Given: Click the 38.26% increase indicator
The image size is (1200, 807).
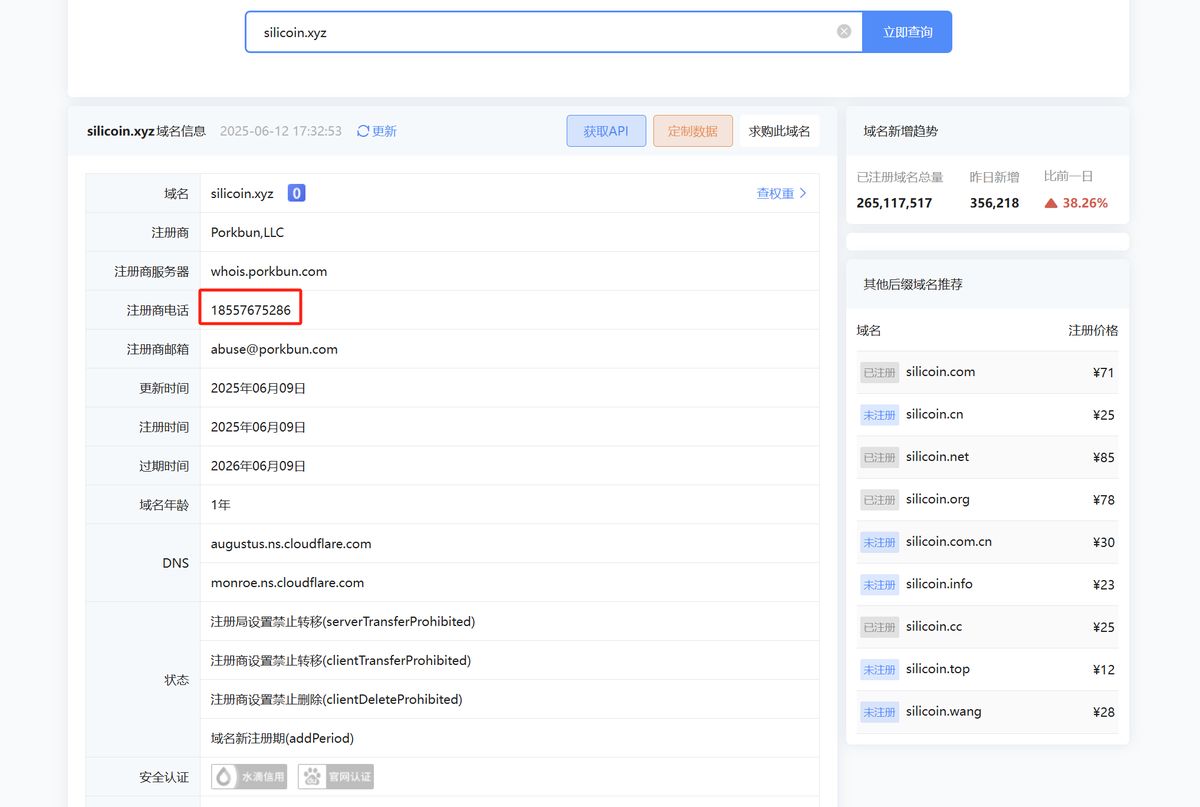Looking at the screenshot, I should tap(1076, 203).
